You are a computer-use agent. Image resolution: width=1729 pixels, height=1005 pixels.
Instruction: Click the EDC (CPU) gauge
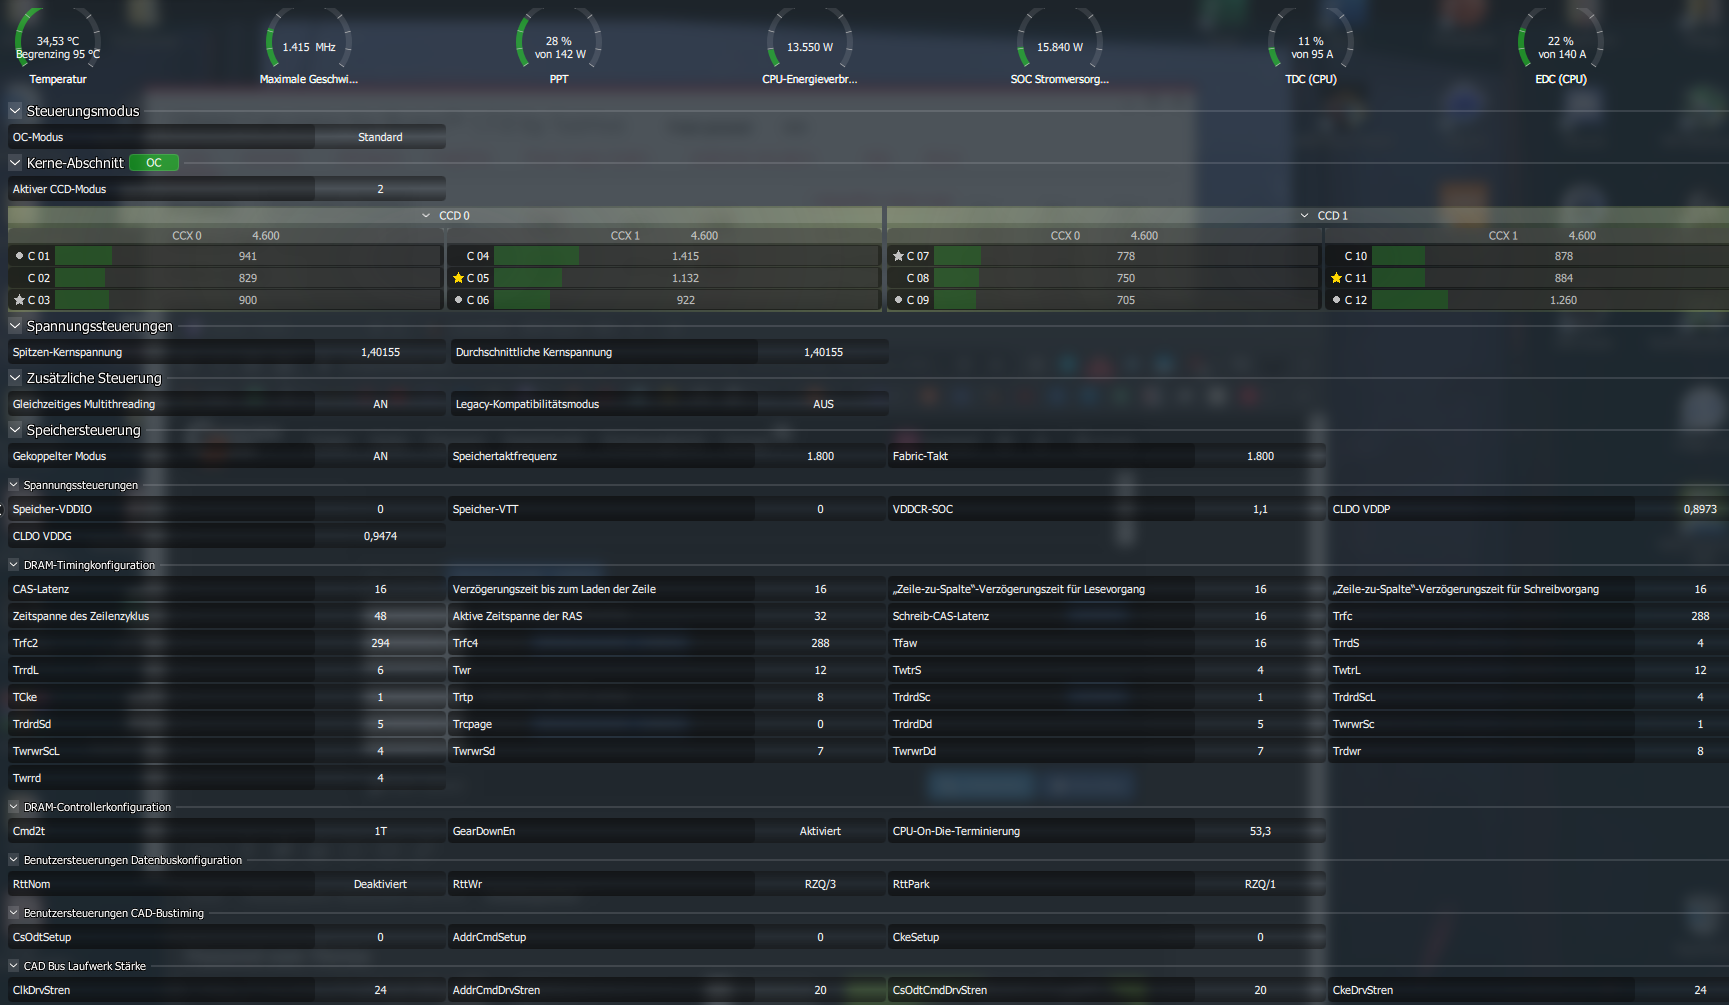[1561, 46]
